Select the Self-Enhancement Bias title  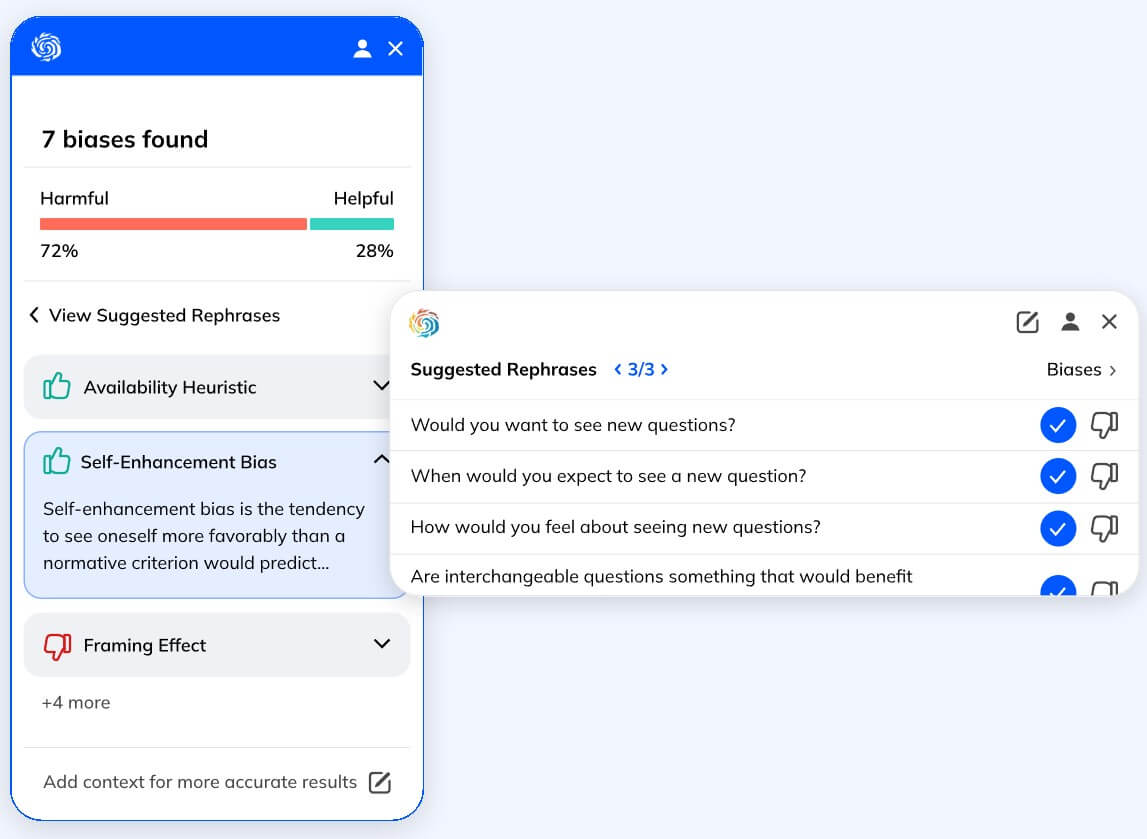pos(178,462)
